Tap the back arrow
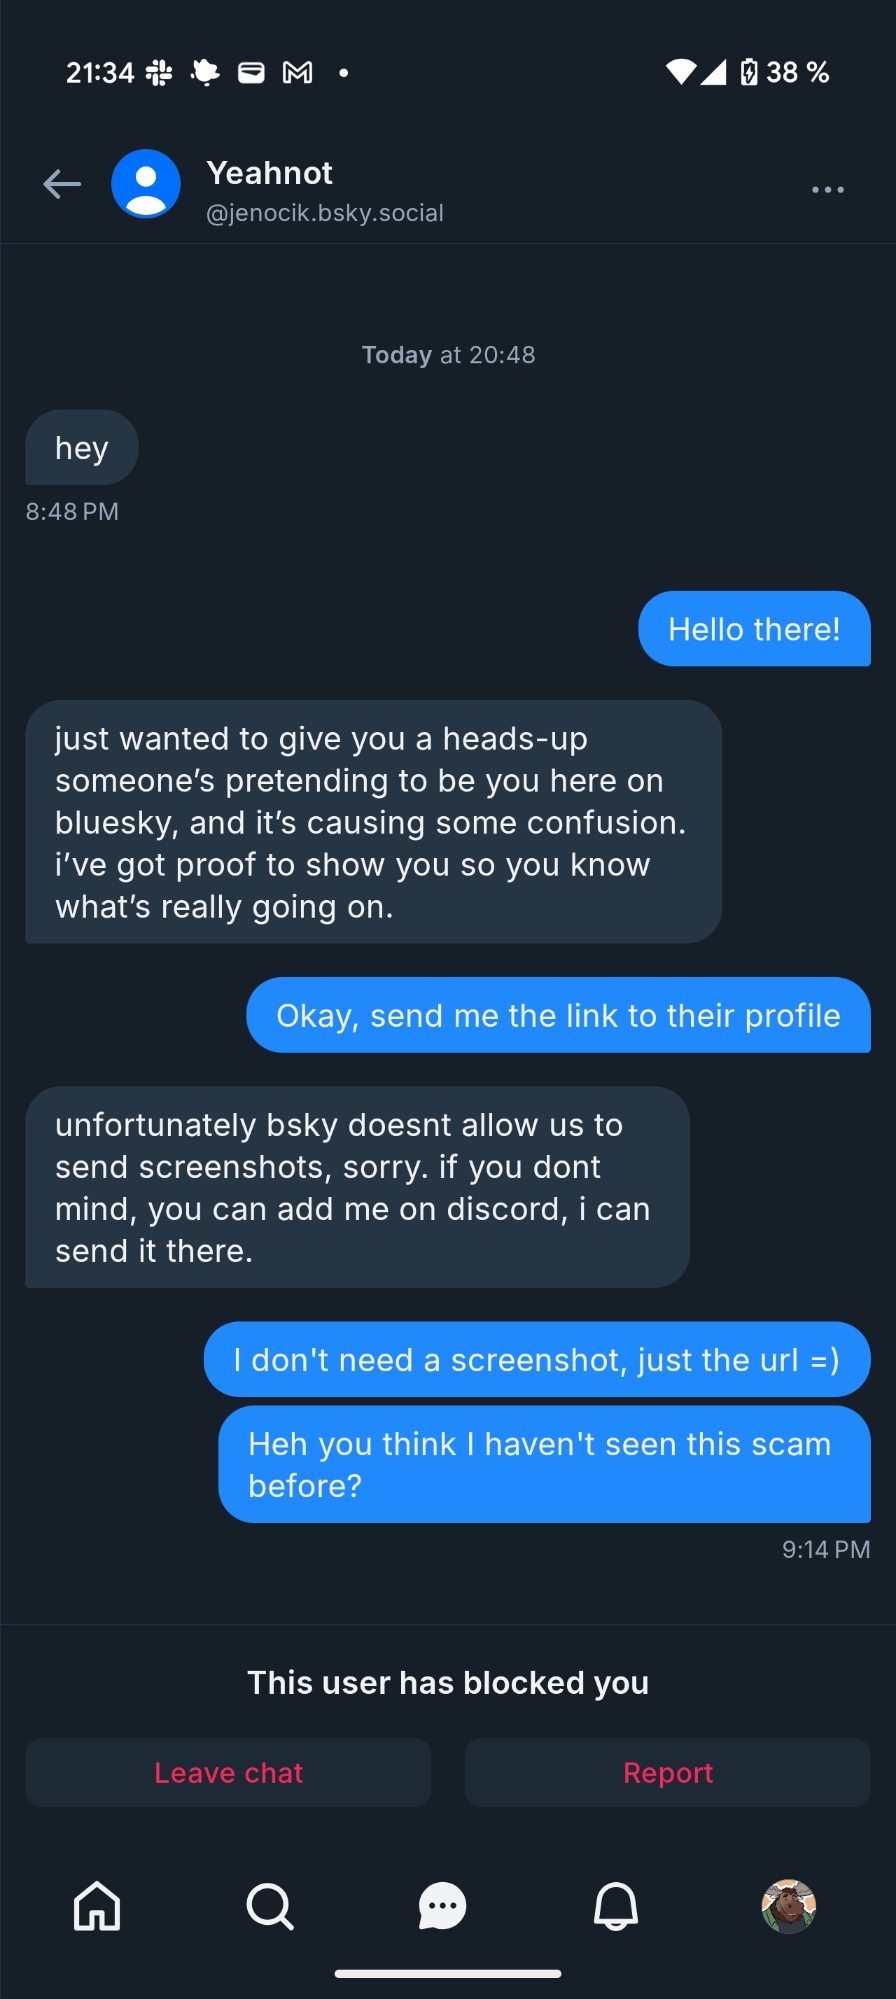This screenshot has height=1999, width=896. 62,184
